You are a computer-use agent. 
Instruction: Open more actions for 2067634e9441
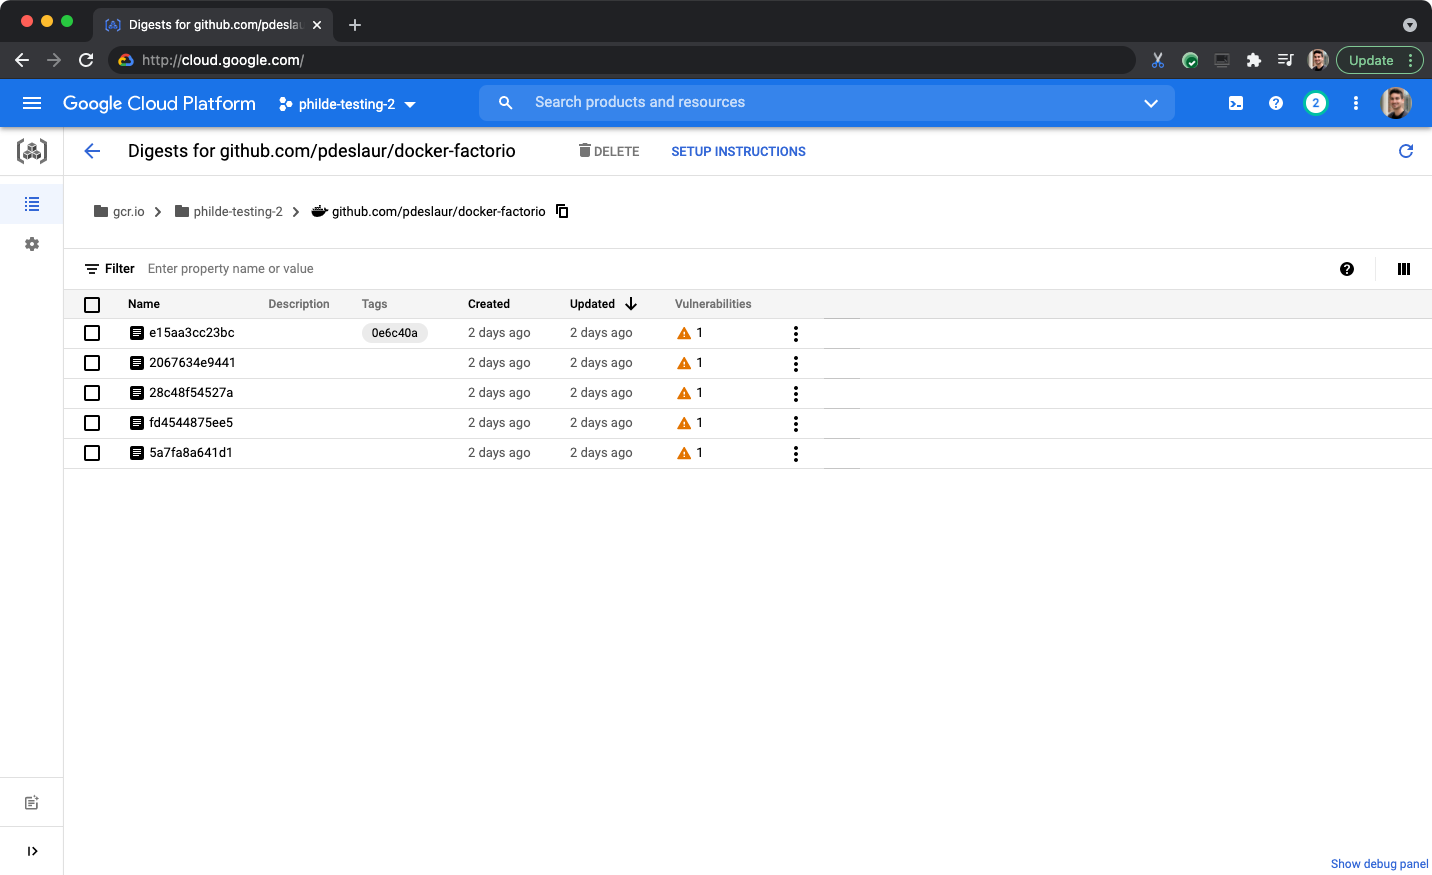tap(796, 364)
